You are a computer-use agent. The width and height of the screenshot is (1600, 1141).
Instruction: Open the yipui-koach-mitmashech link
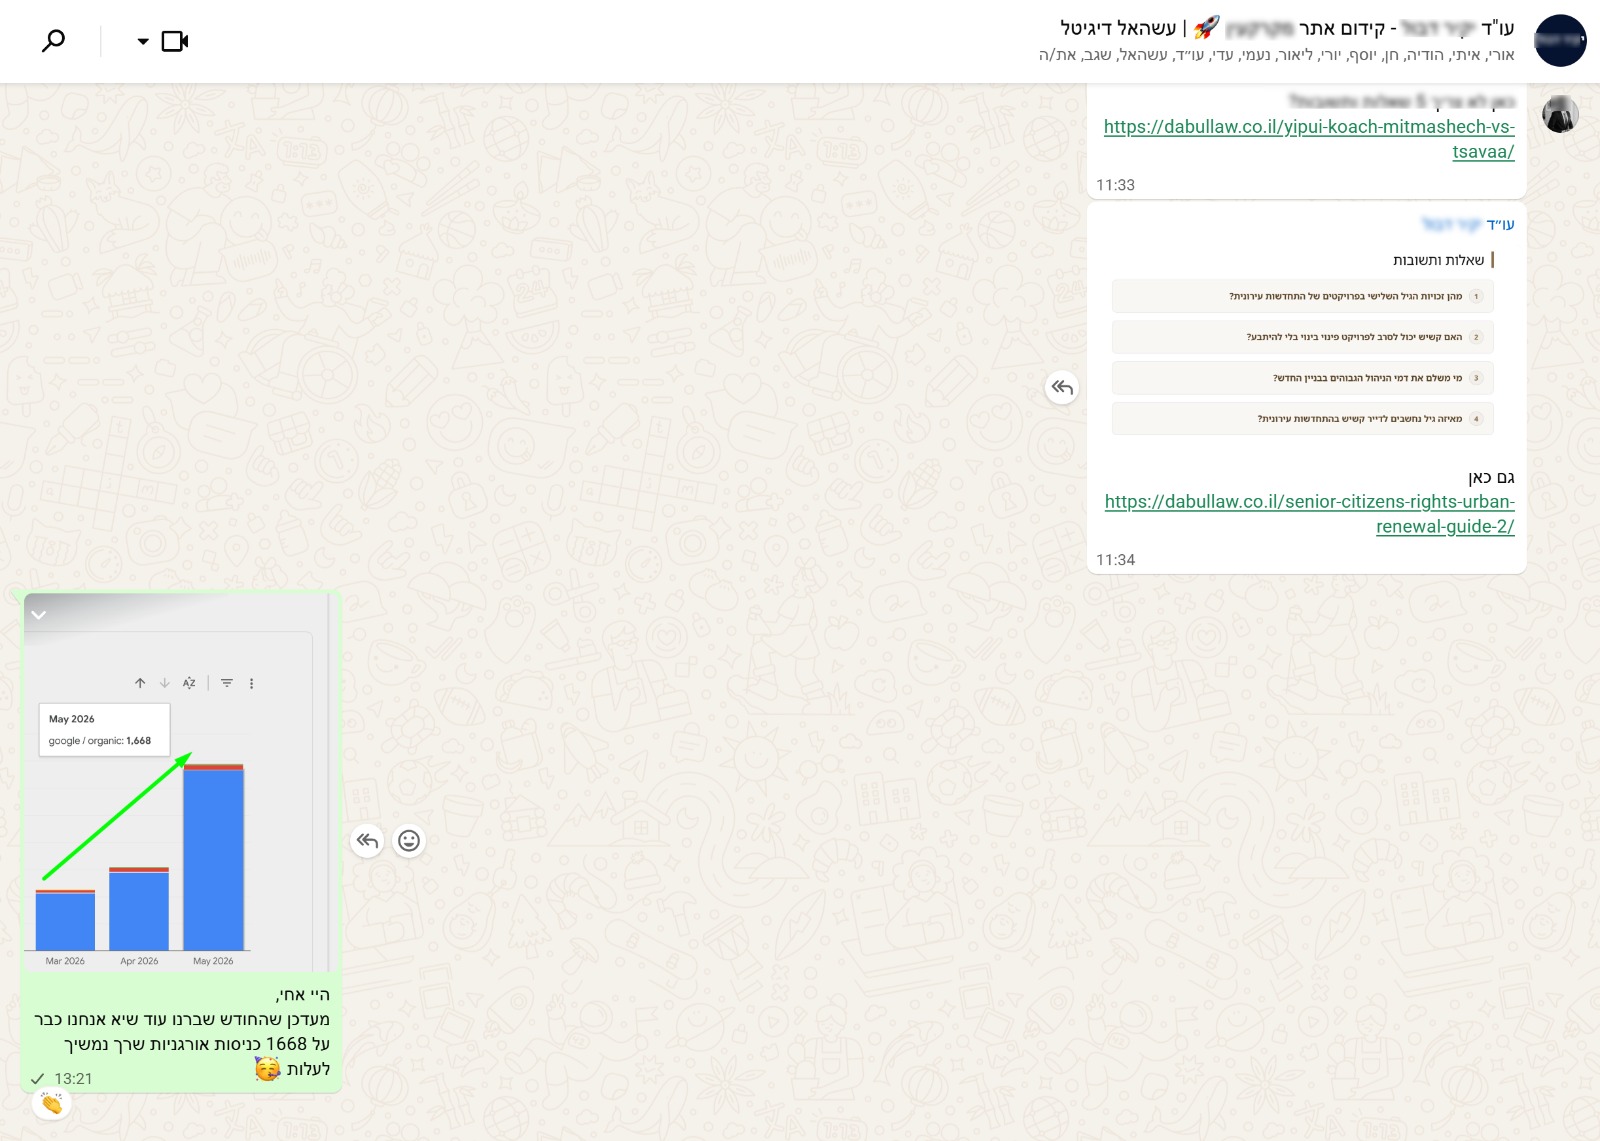[x=1309, y=139]
